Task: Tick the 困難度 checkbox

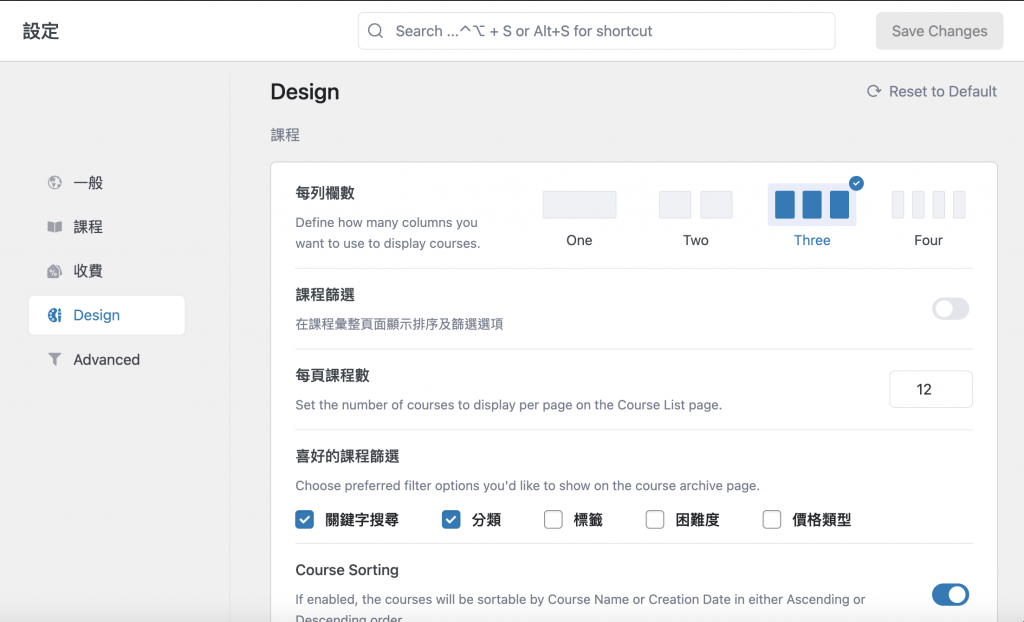Action: click(x=655, y=519)
